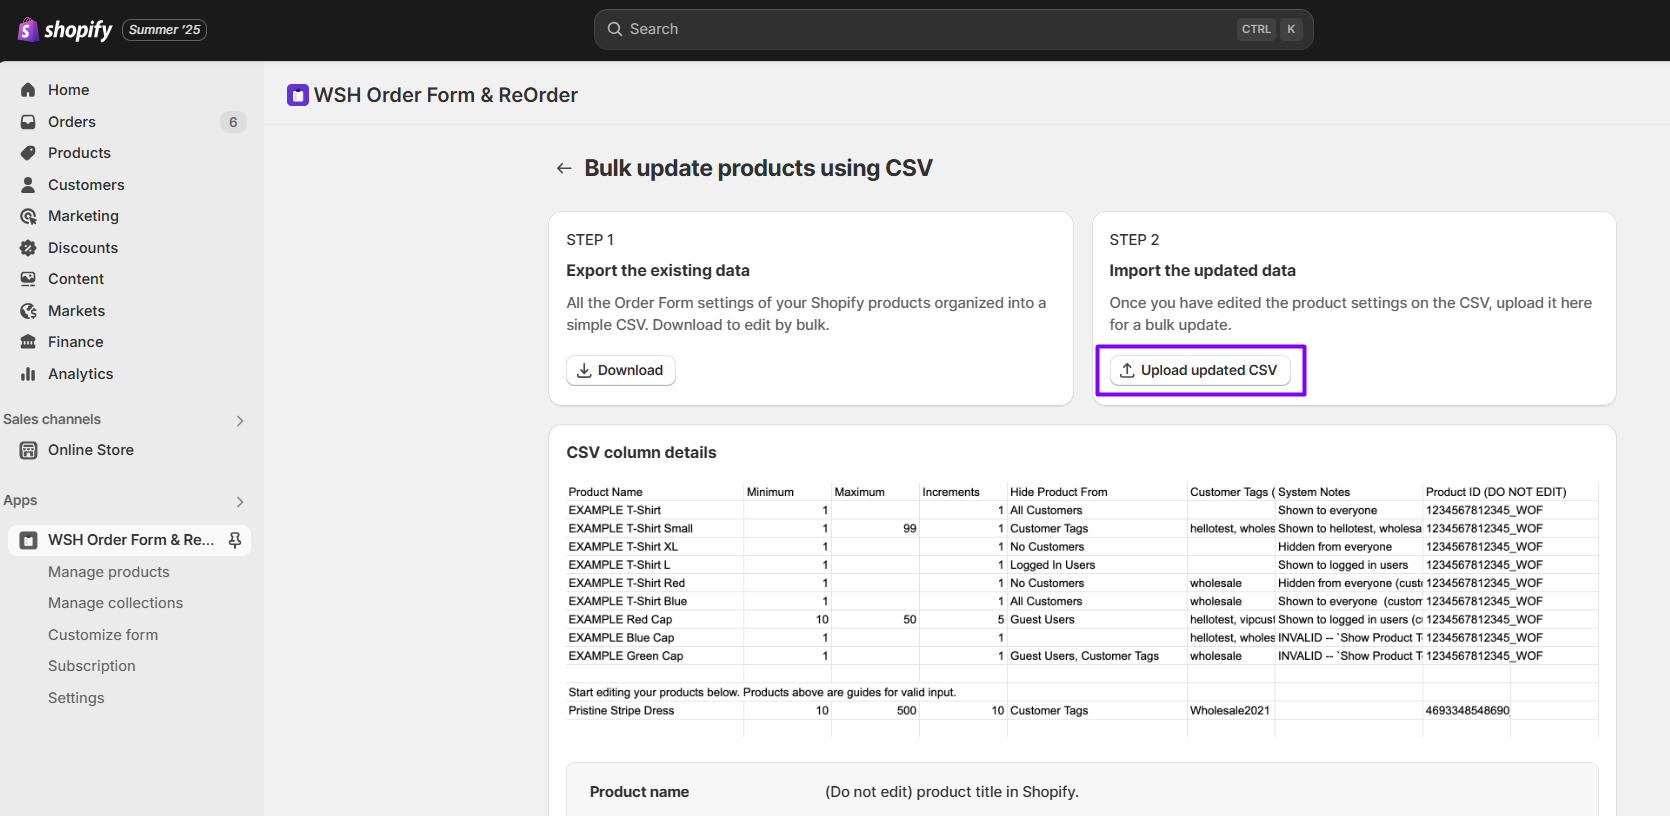Go back using the left arrow

(x=564, y=168)
